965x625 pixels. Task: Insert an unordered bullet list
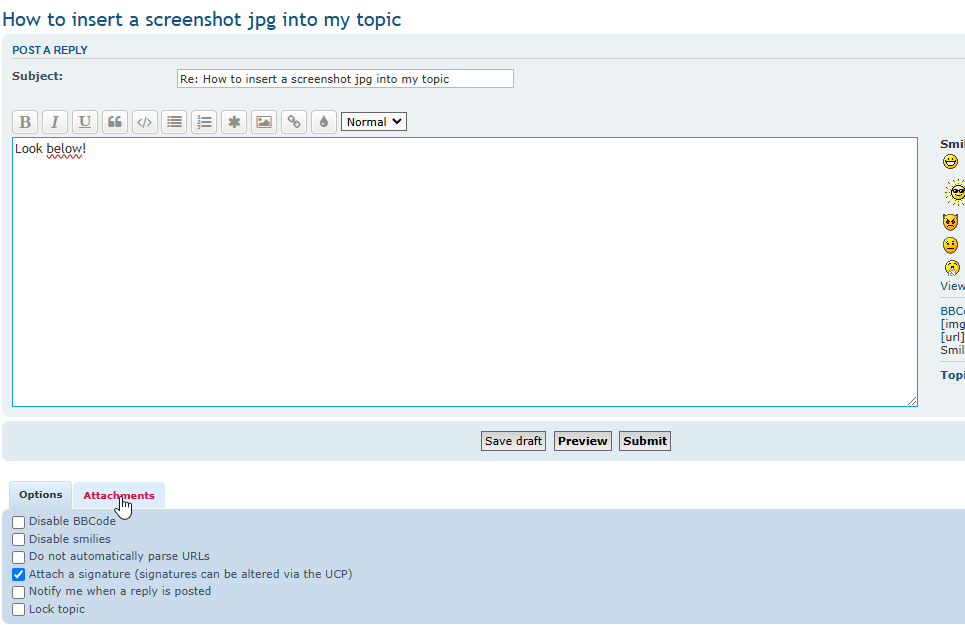coord(175,122)
